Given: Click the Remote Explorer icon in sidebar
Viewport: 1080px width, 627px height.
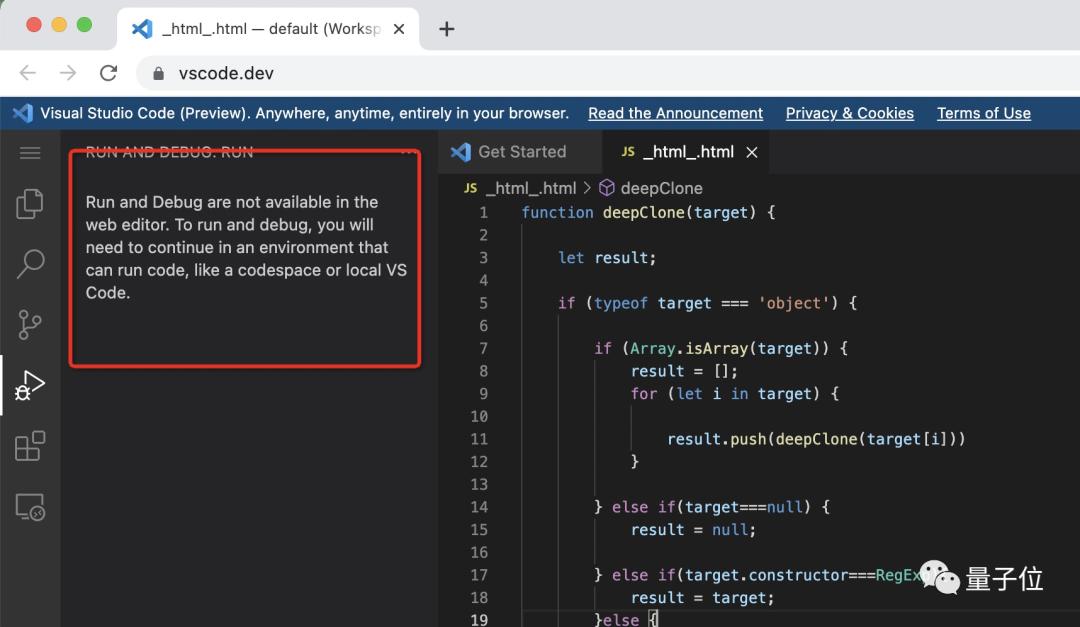Looking at the screenshot, I should tap(30, 508).
